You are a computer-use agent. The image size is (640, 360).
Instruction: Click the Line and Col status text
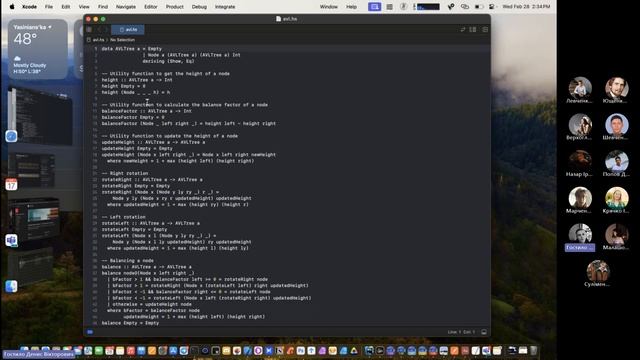(461, 332)
